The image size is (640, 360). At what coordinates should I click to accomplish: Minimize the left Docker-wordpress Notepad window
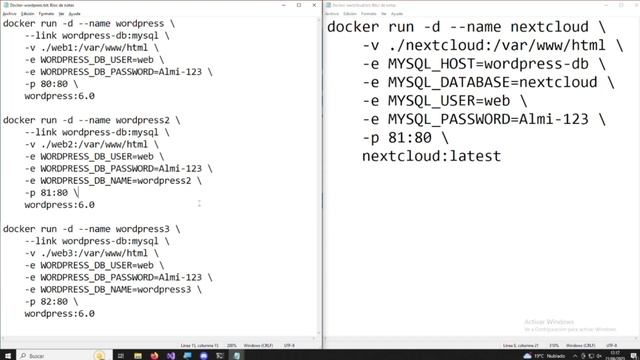[284, 5]
